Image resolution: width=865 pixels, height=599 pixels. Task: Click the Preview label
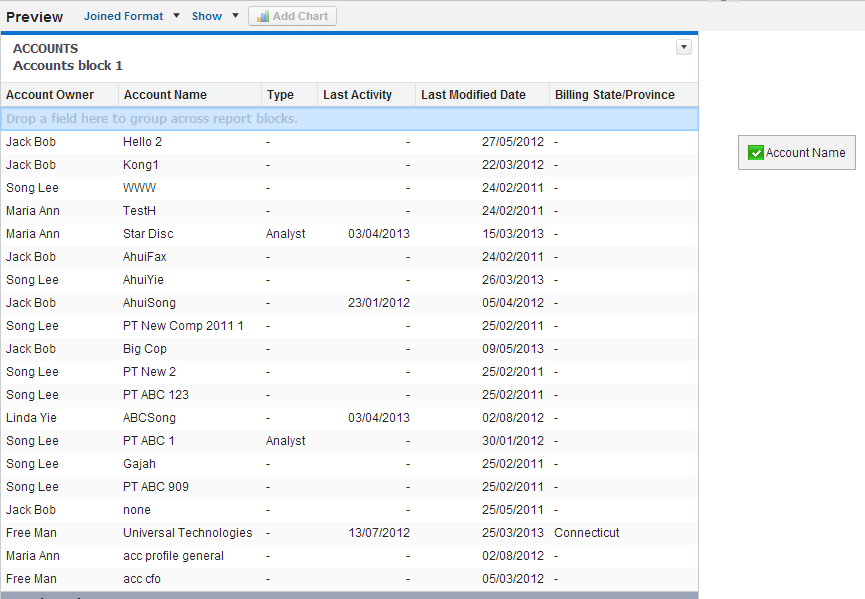pyautogui.click(x=34, y=16)
